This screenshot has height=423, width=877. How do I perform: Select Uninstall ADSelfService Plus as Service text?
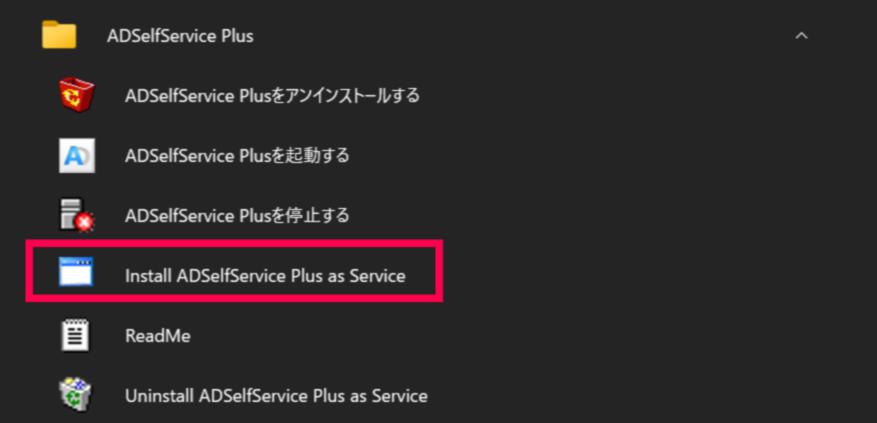coord(276,396)
